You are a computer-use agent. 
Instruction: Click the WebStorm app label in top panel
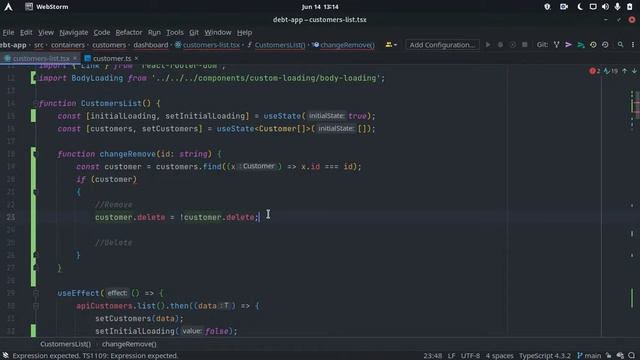coord(47,7)
